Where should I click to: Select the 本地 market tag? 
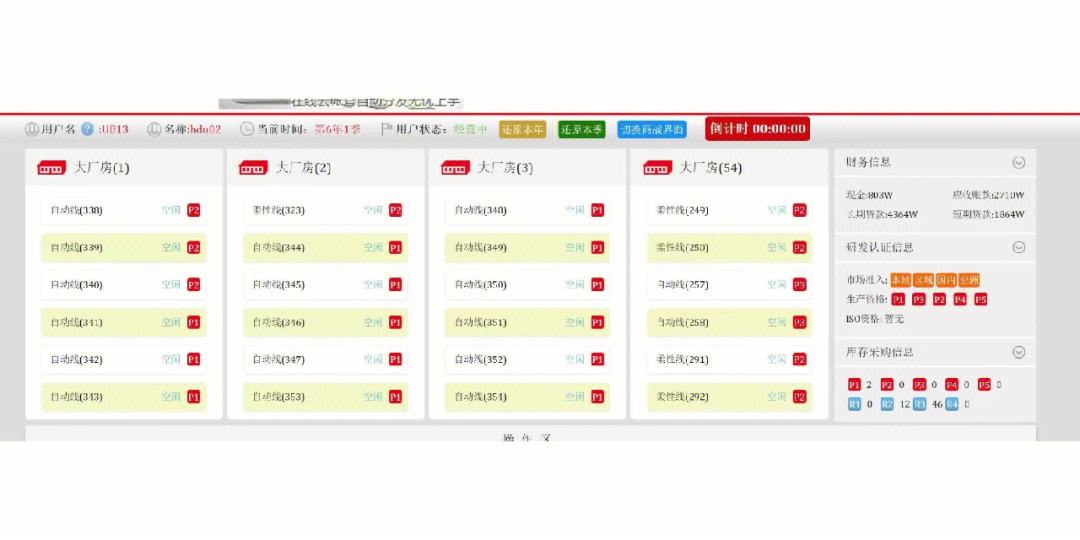tap(900, 280)
